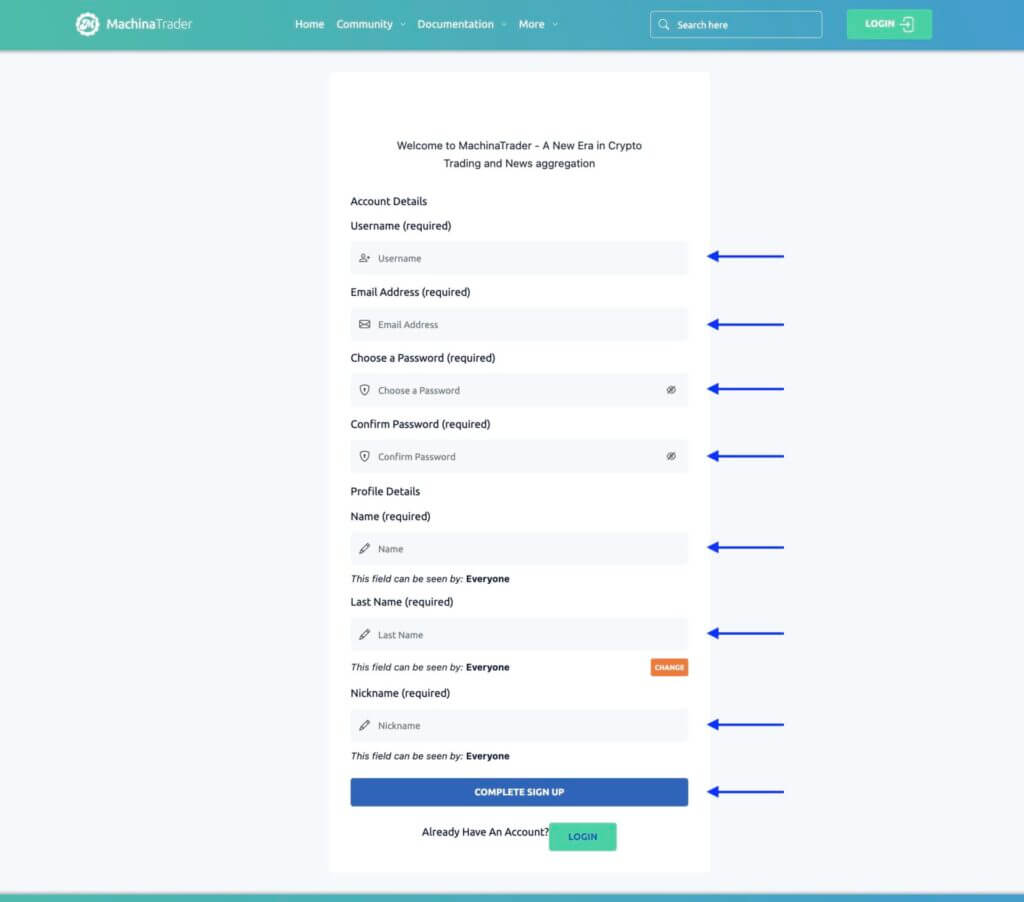Focus the Confirm Password field
The width and height of the screenshot is (1024, 902).
coord(519,456)
